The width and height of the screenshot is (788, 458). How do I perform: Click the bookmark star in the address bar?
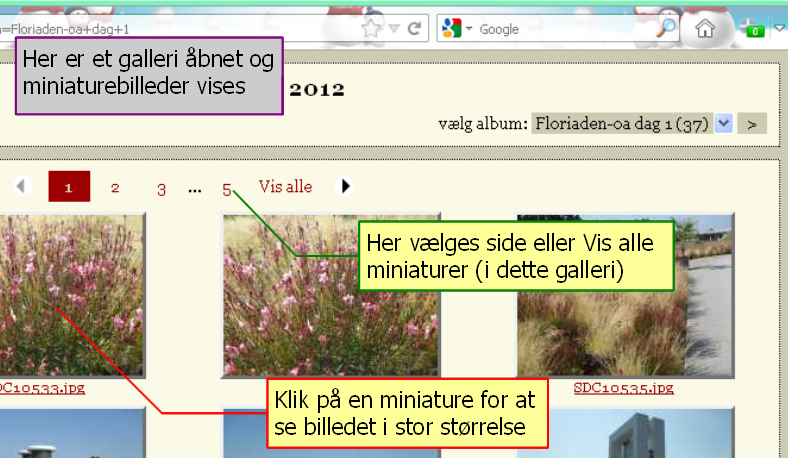371,29
